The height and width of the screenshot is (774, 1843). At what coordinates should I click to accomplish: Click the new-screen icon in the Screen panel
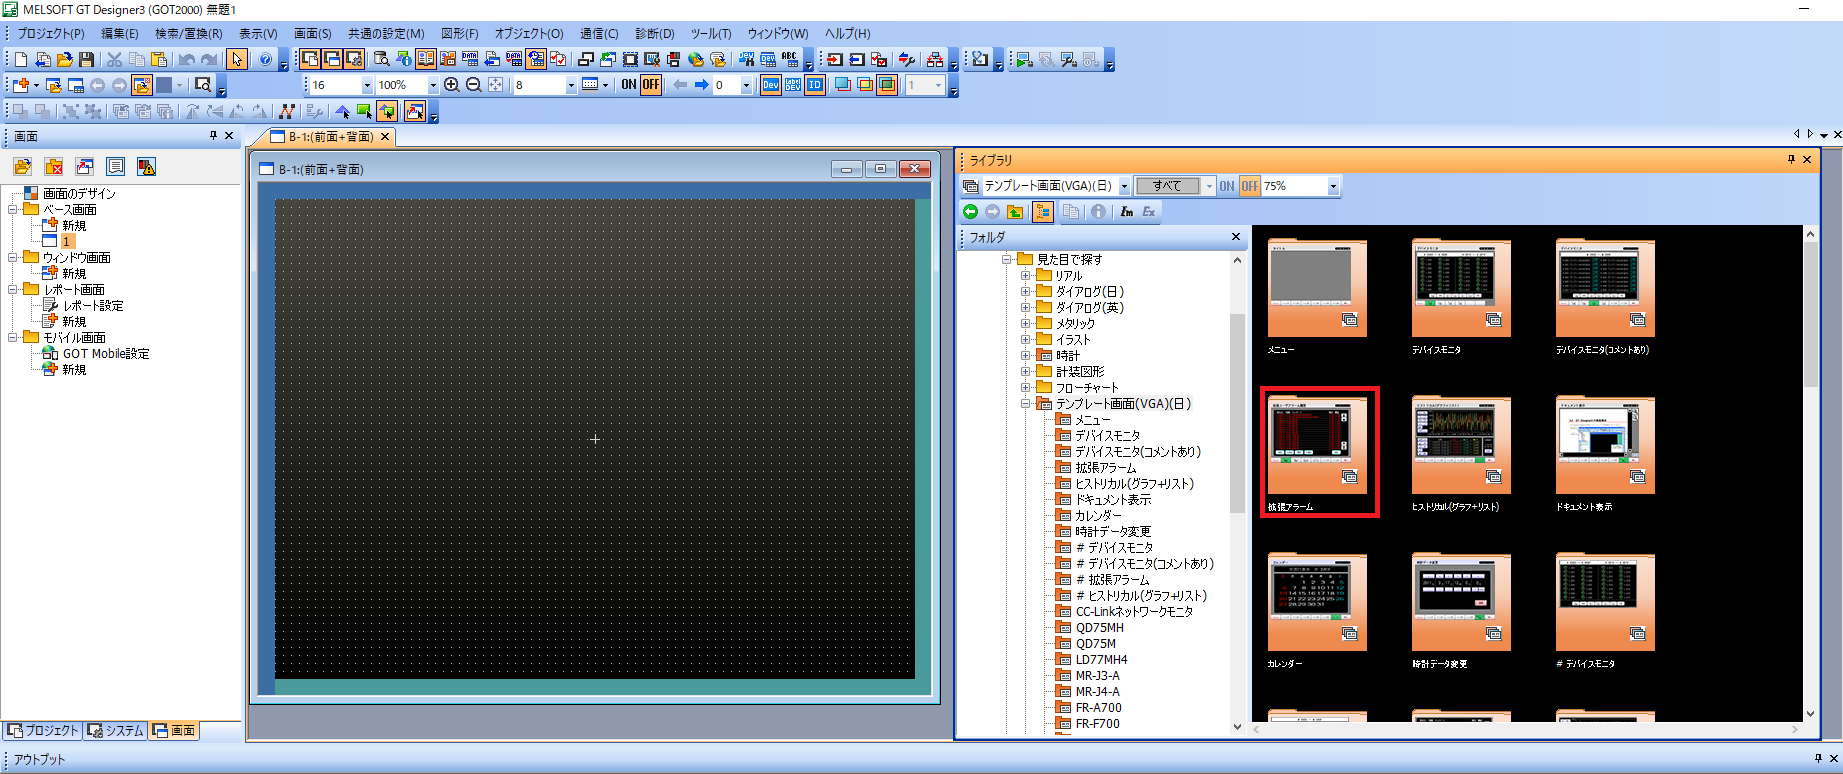click(23, 167)
